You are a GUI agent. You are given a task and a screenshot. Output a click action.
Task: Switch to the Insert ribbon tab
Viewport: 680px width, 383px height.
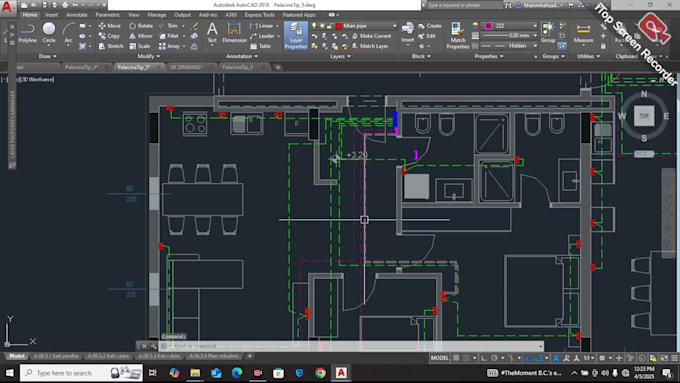[52, 15]
